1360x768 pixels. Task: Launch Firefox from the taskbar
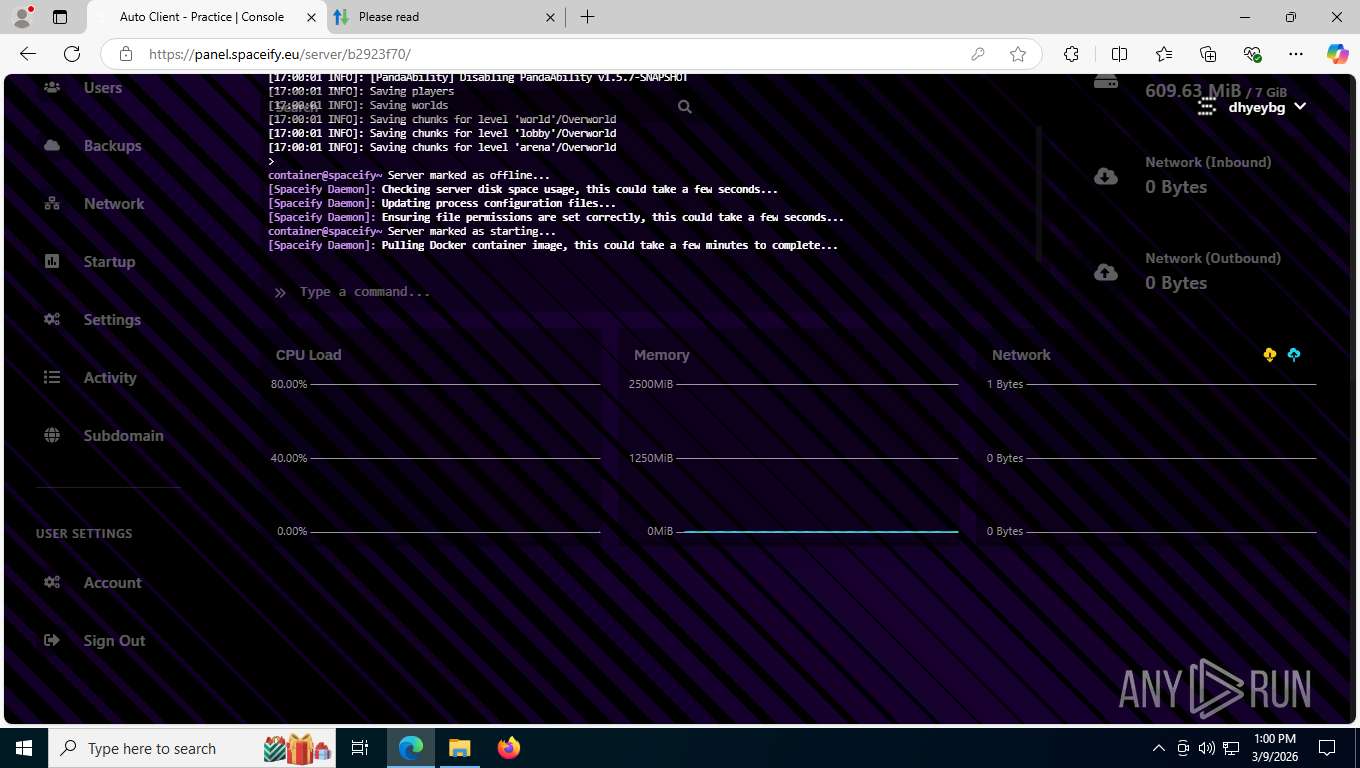click(x=509, y=748)
